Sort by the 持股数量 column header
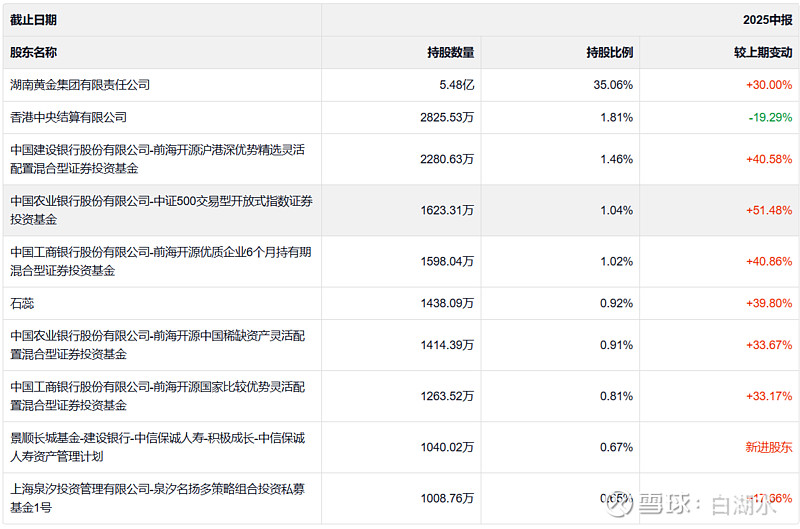 click(x=450, y=52)
